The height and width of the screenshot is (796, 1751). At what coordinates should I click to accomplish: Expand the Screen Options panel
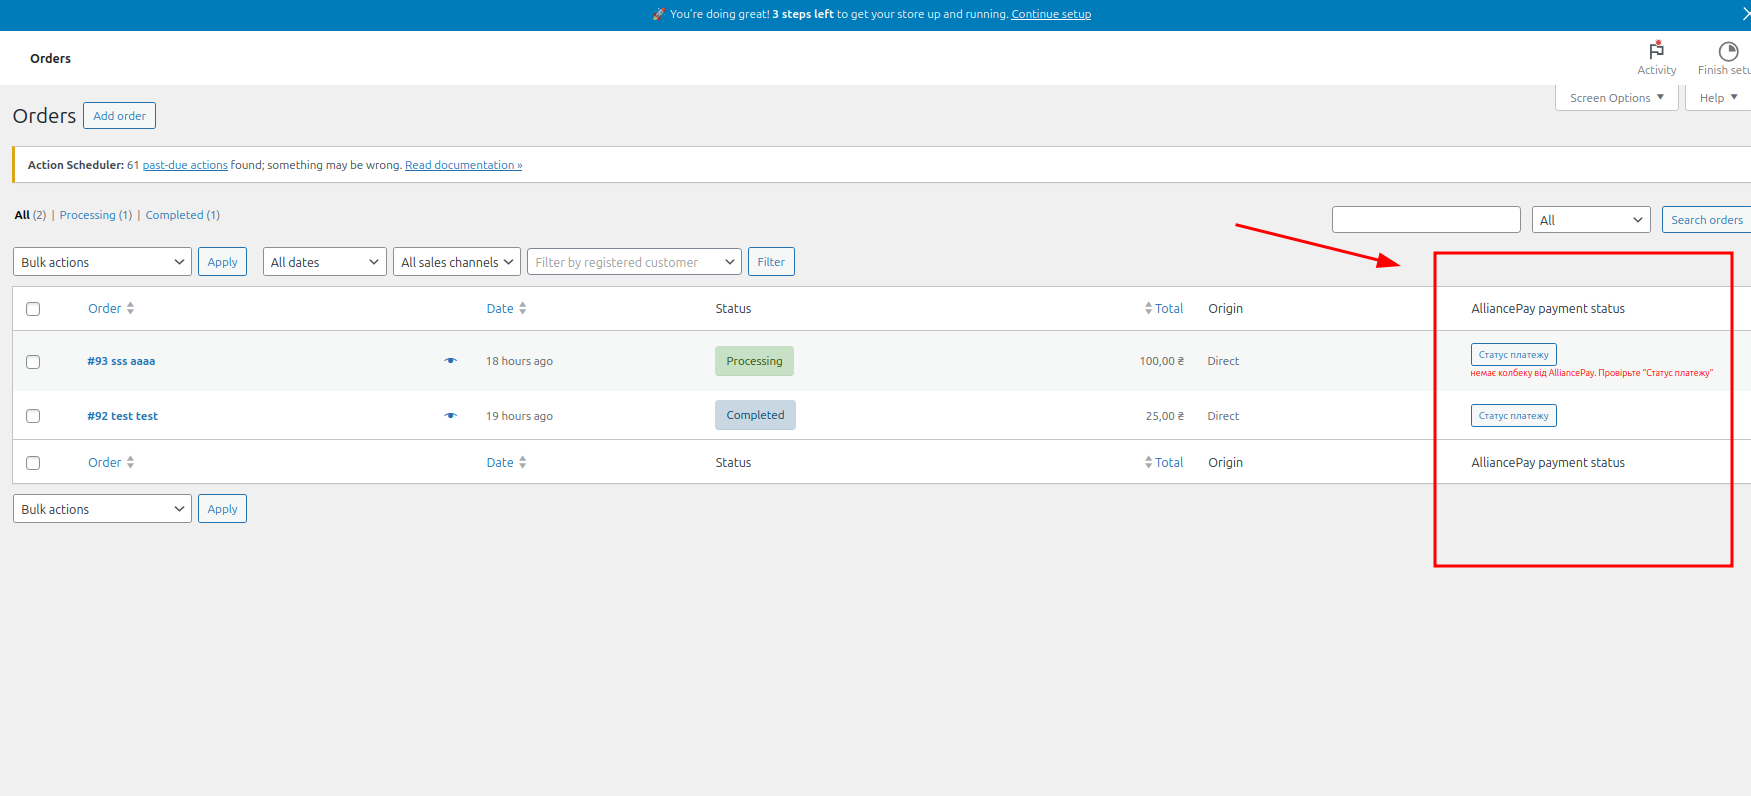1616,98
